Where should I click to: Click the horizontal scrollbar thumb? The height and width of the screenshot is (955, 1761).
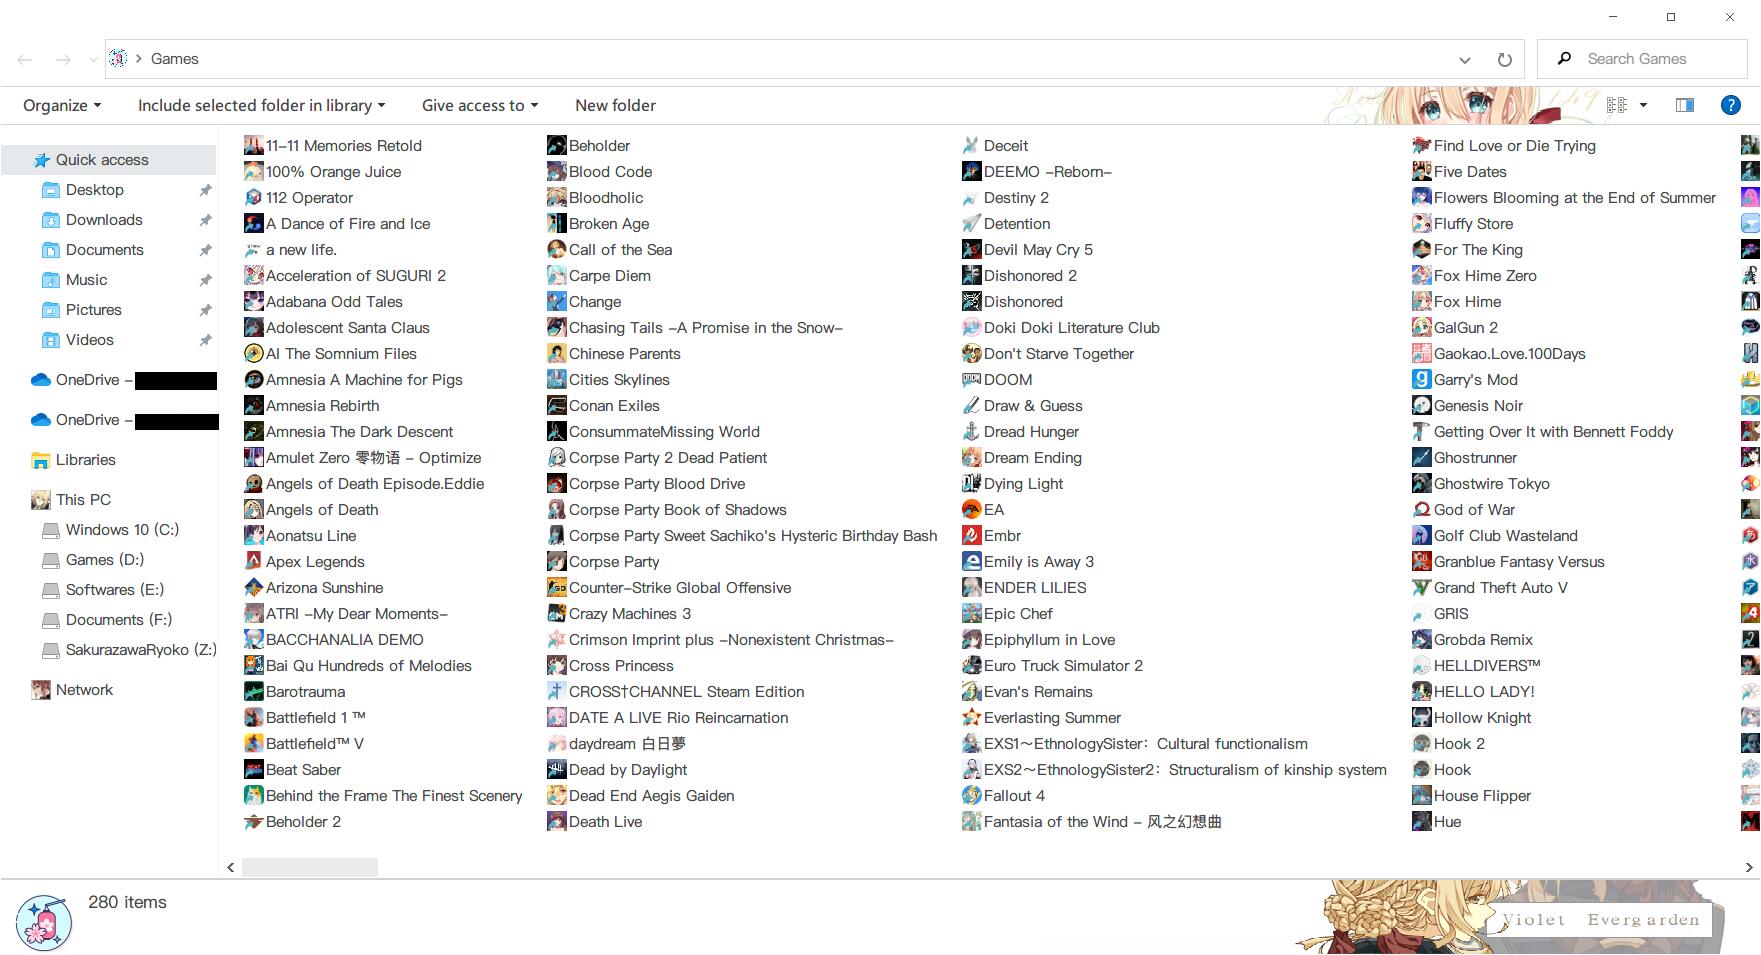tap(310, 867)
